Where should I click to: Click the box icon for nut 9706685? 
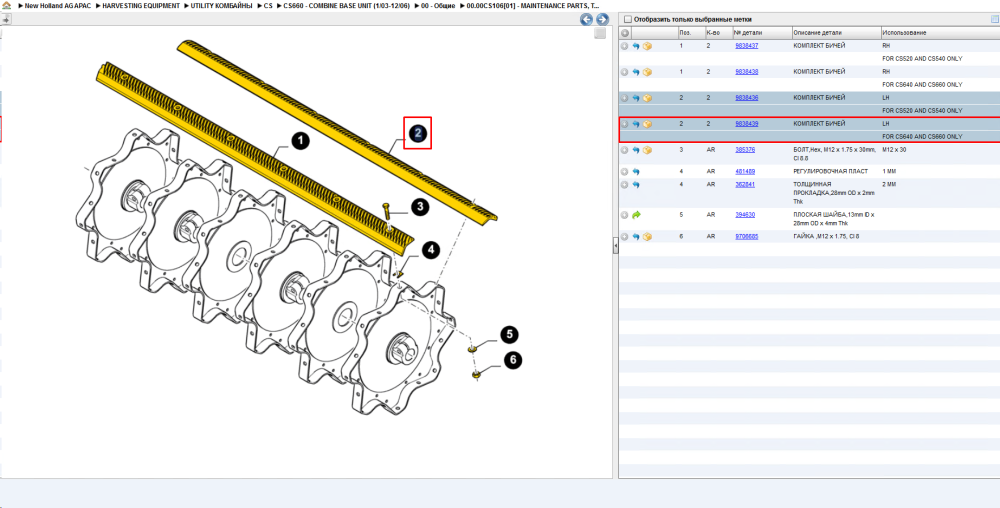[x=647, y=237]
